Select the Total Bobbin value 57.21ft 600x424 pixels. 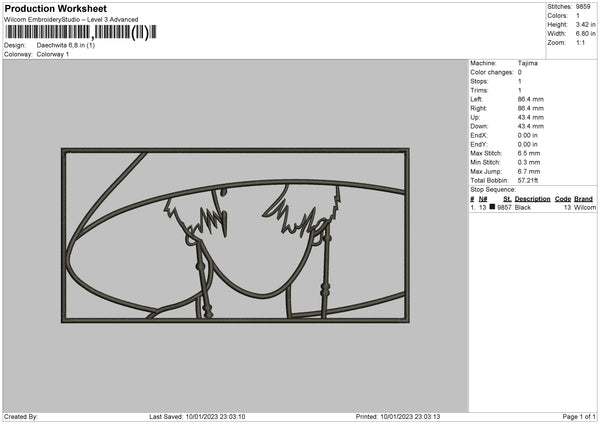click(528, 180)
